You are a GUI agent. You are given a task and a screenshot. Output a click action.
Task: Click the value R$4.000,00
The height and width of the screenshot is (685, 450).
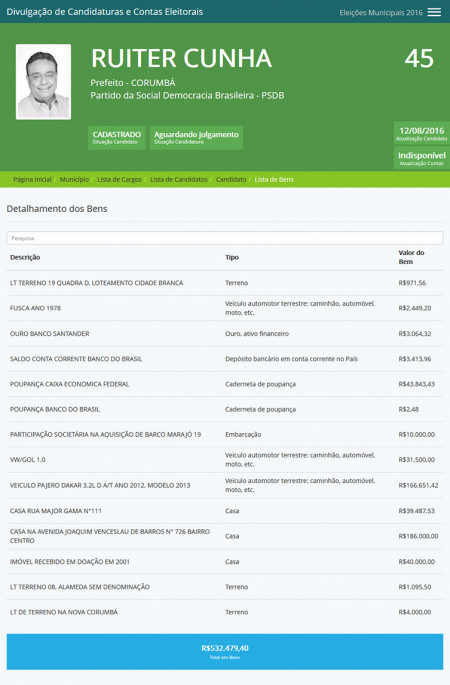pyautogui.click(x=415, y=612)
